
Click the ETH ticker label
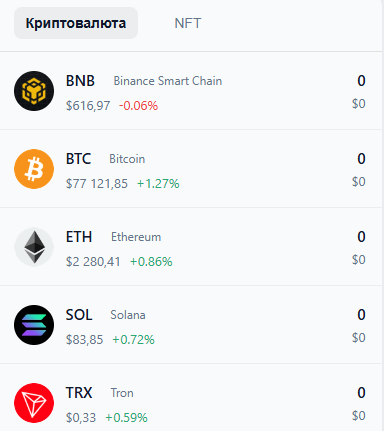coord(79,237)
